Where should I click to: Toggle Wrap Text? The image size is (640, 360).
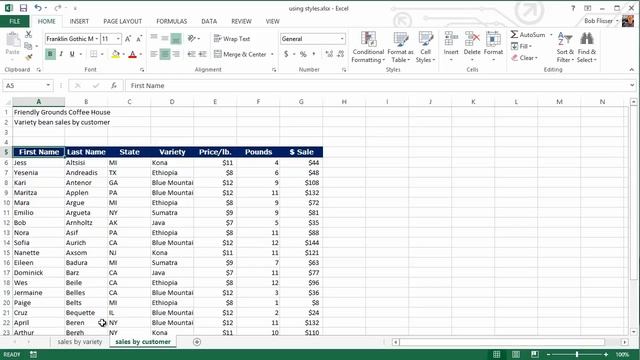coord(232,39)
